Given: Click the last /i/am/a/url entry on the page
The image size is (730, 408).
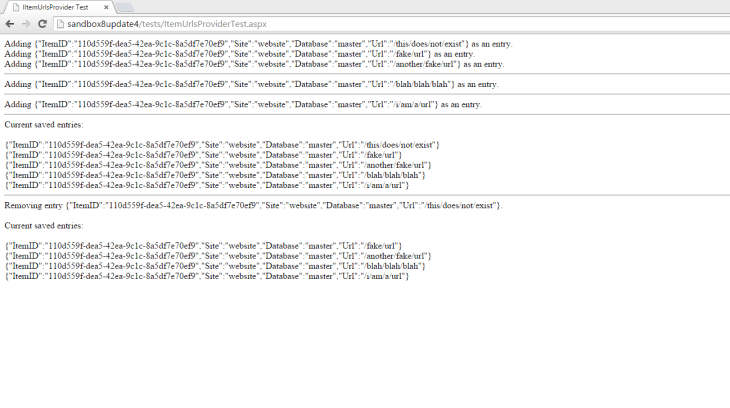Looking at the screenshot, I should tap(207, 276).
